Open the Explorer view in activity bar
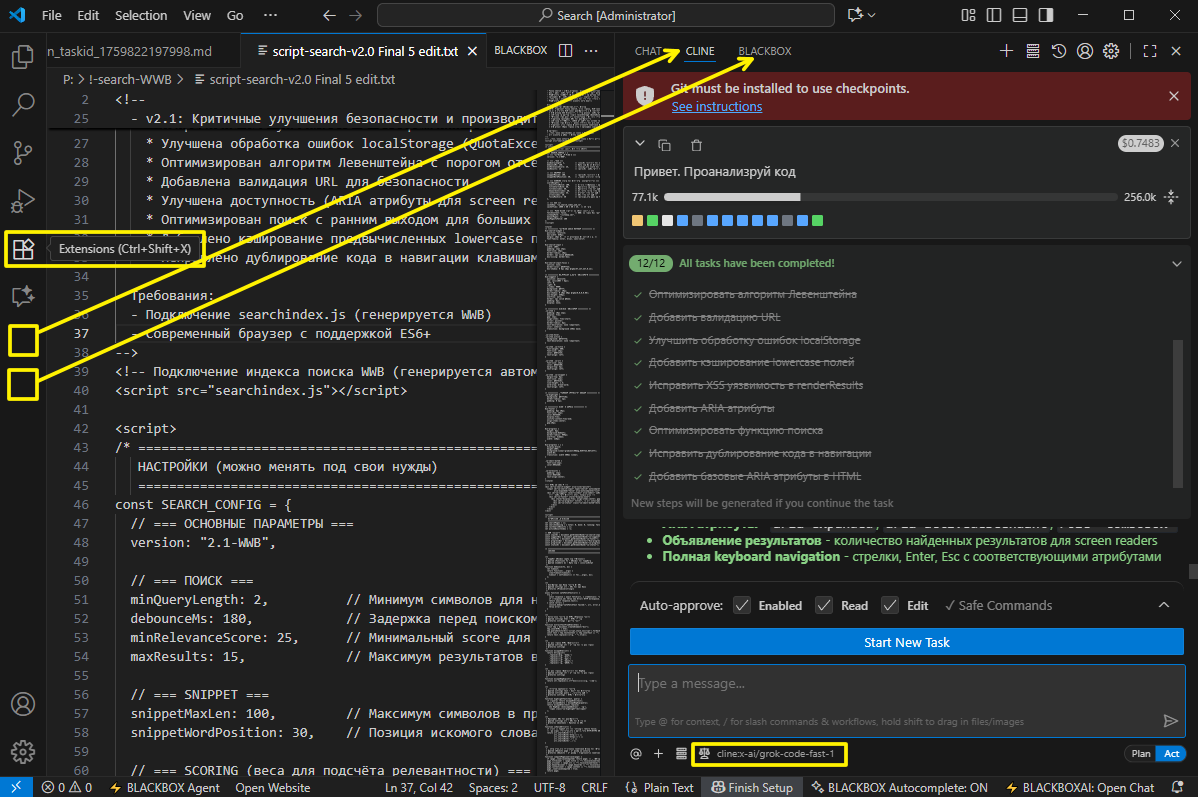Image resolution: width=1198 pixels, height=797 pixels. pos(23,57)
